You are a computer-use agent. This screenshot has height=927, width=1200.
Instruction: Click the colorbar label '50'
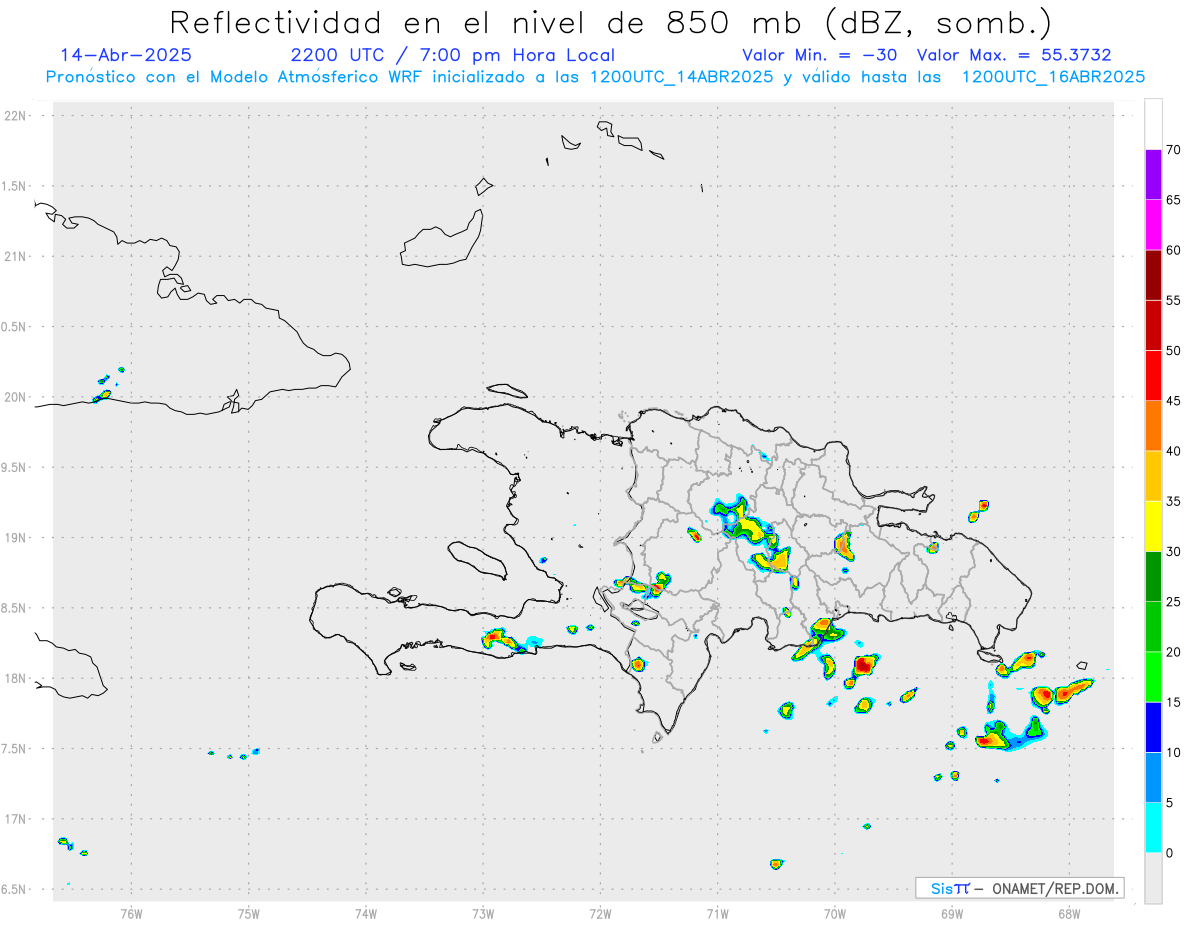coord(1173,351)
